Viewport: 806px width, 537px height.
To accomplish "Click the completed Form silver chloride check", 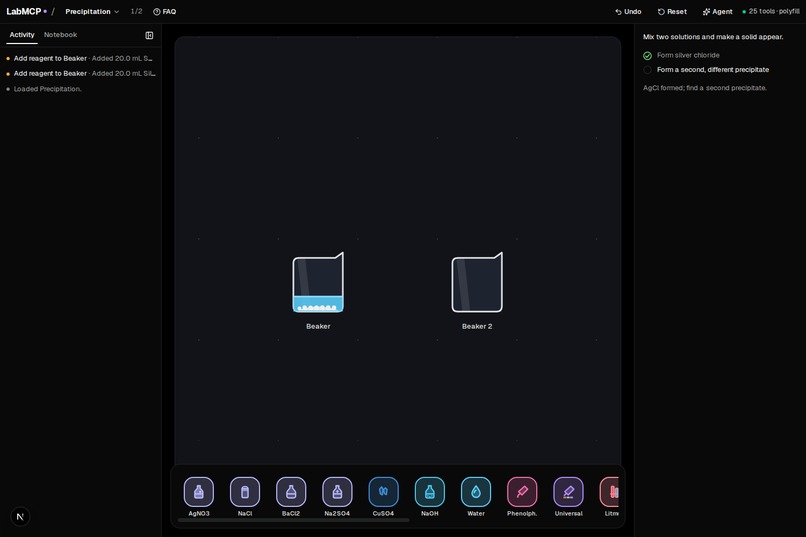I will [647, 55].
